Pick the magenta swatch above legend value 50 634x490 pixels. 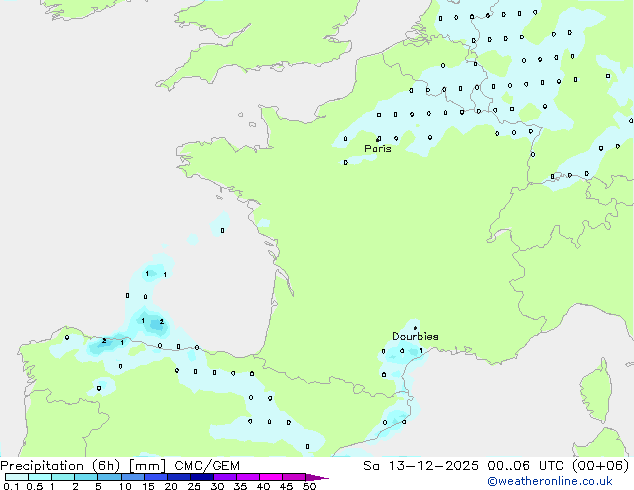[x=309, y=478]
